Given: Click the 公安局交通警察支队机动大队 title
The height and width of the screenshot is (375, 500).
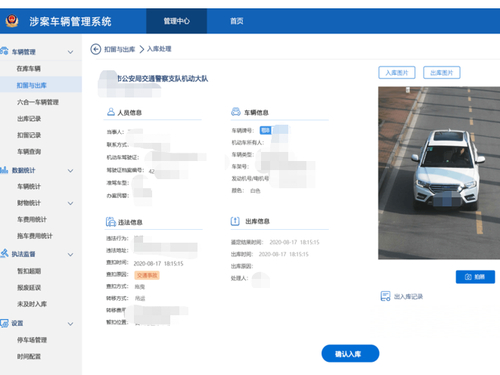Looking at the screenshot, I should tap(163, 79).
